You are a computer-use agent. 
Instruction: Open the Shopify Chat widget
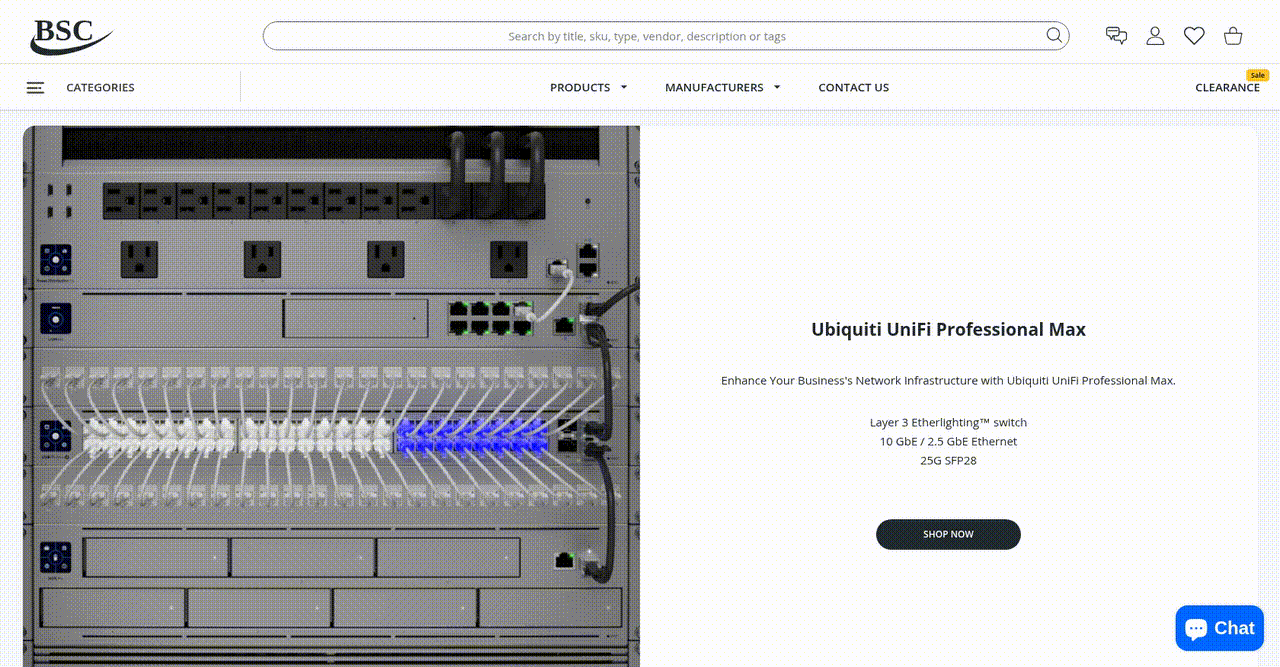(1219, 628)
